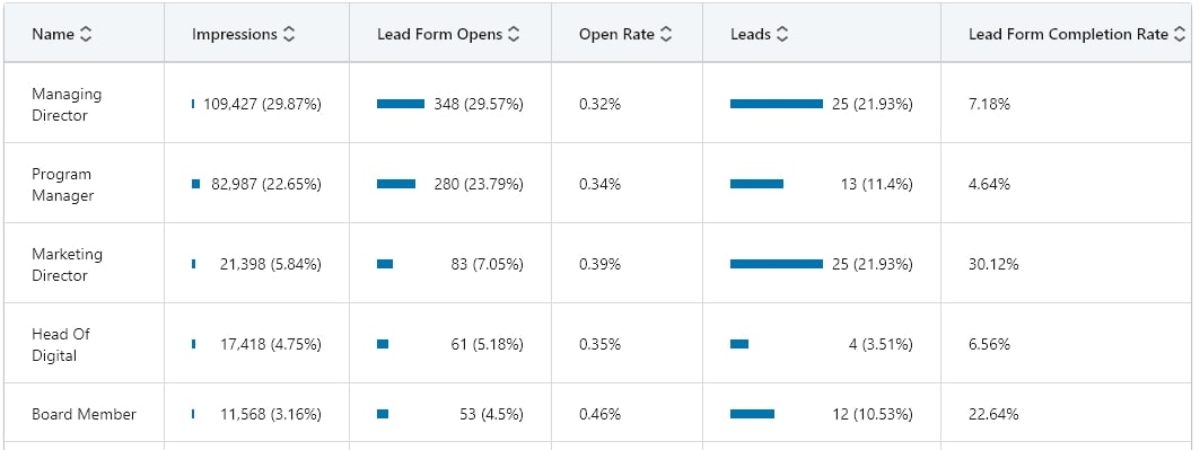Sort by the Name column sort icon
Image resolution: width=1200 pixels, height=450 pixels.
click(85, 34)
